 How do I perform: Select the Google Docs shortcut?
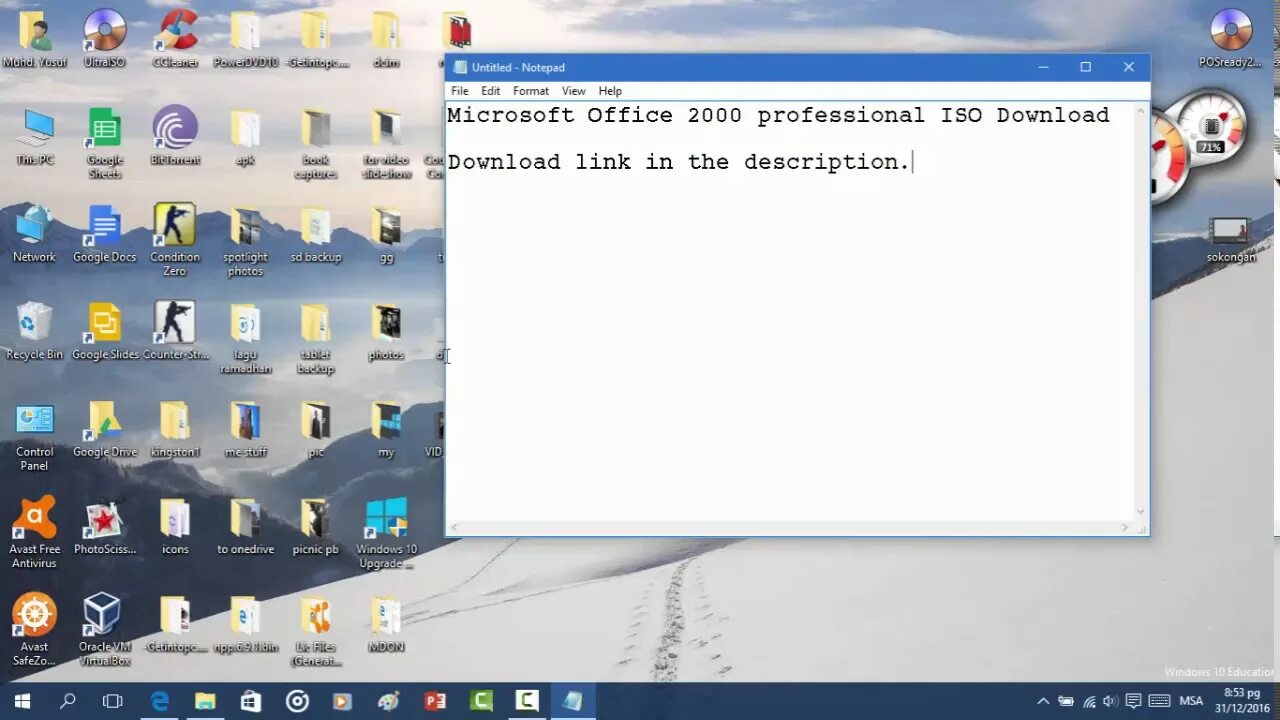[x=105, y=234]
